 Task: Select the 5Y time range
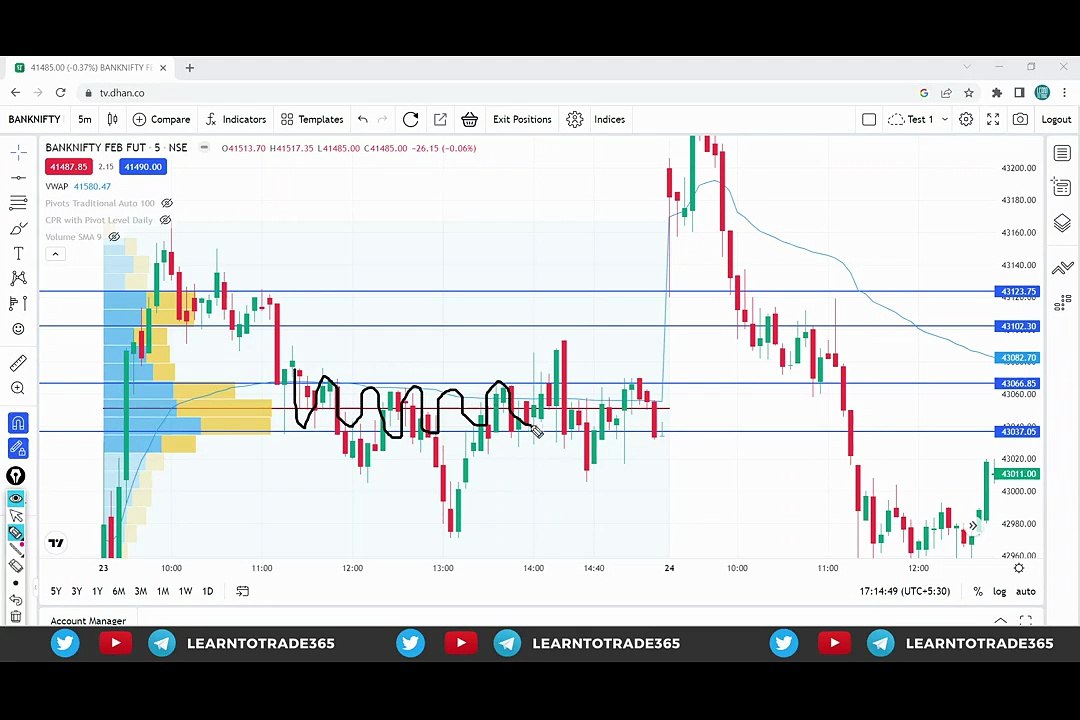pyautogui.click(x=56, y=591)
